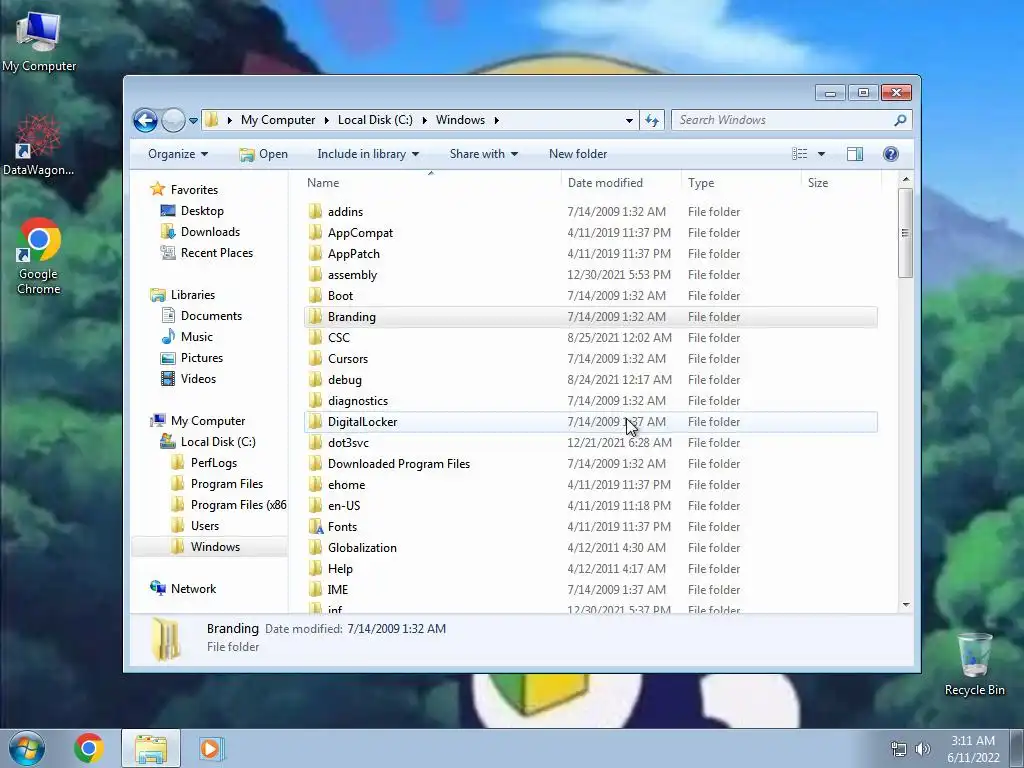Select the Globalization folder
This screenshot has height=768, width=1024.
(x=362, y=548)
